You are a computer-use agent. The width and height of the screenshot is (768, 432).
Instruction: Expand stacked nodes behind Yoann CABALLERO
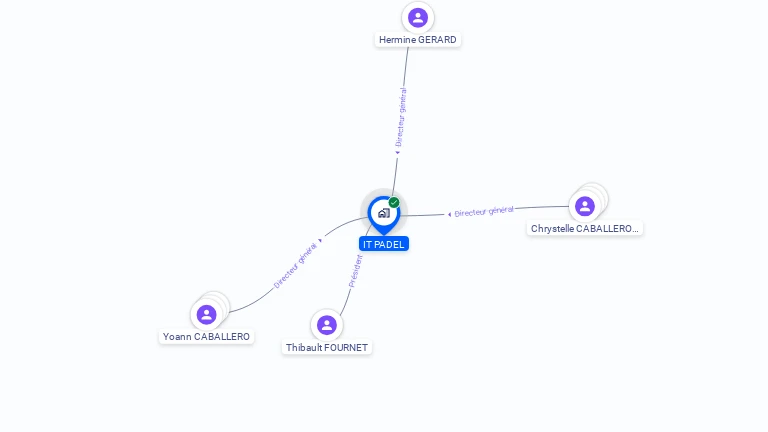(221, 300)
